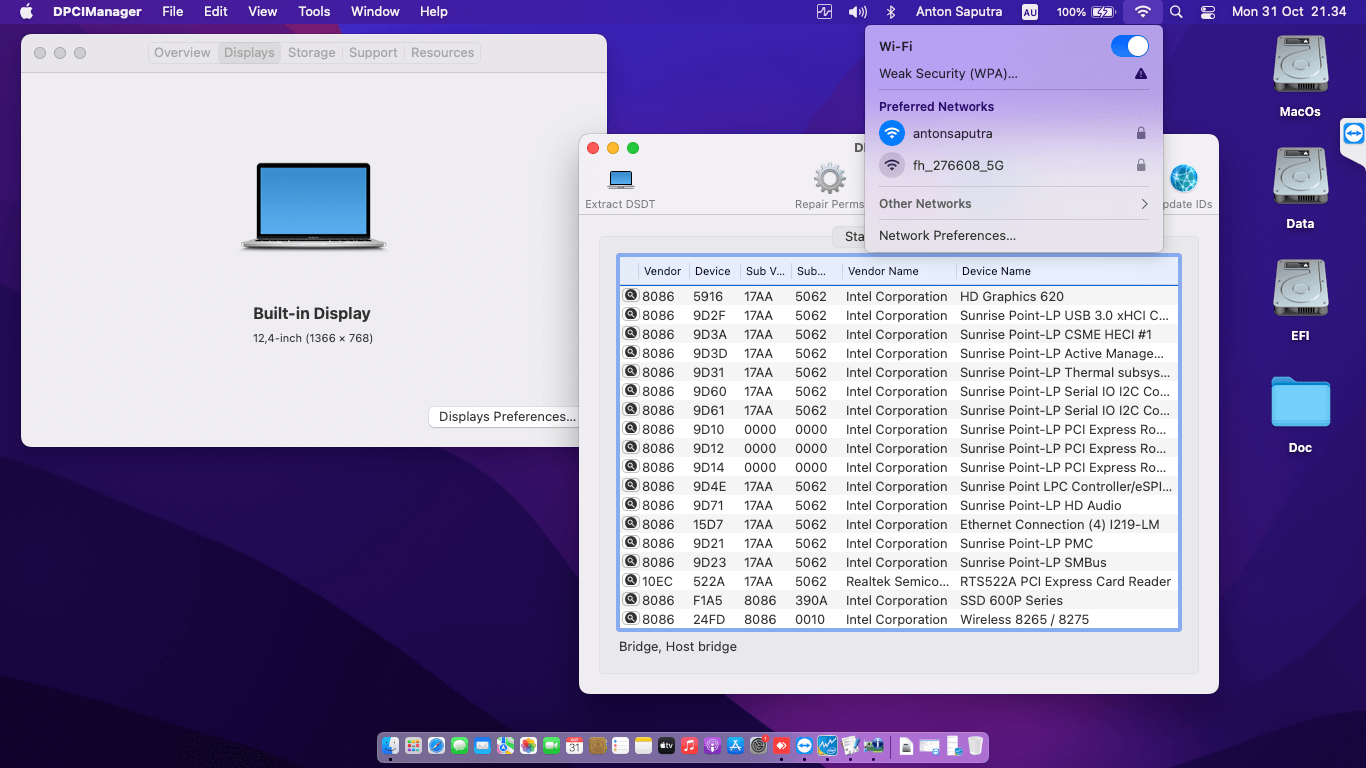The width and height of the screenshot is (1366, 768).
Task: Turn off the Wi-Fi switch
Action: tap(1129, 46)
